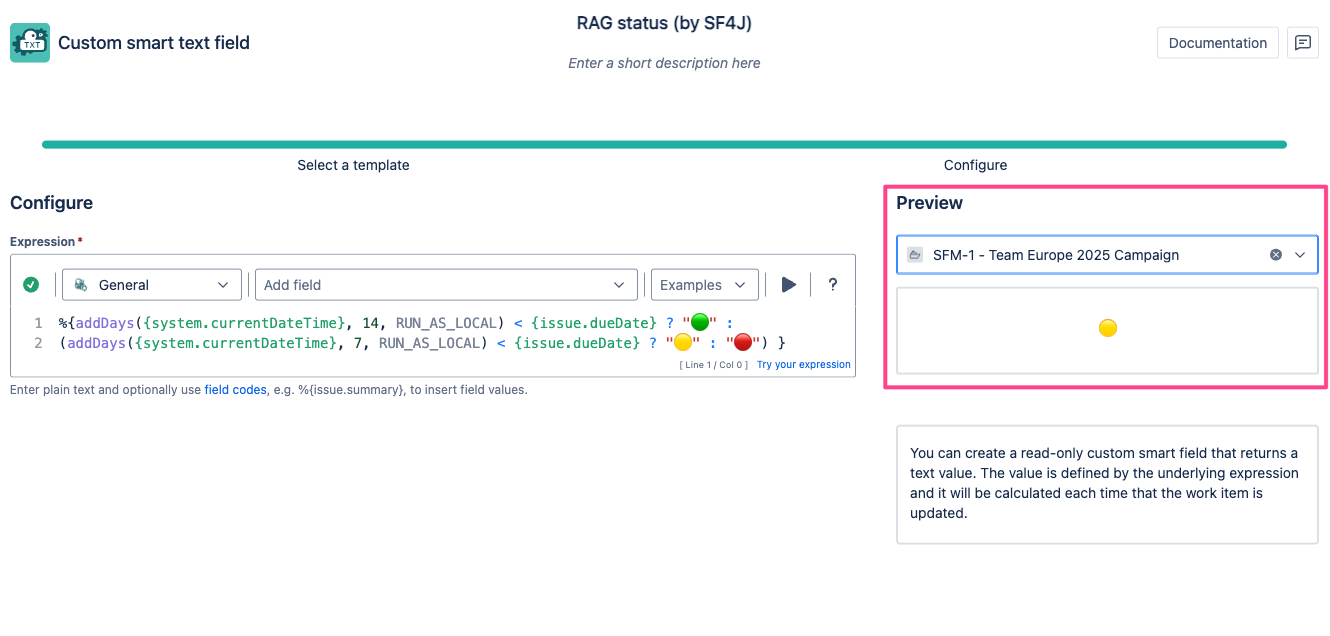Go to the Select a template step

point(353,165)
